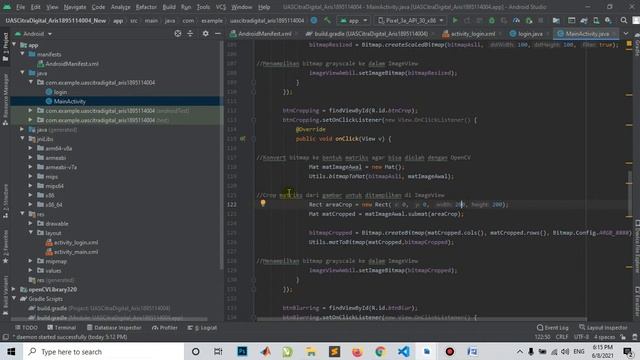Open Windows Start menu
The width and height of the screenshot is (640, 360).
tap(11, 351)
